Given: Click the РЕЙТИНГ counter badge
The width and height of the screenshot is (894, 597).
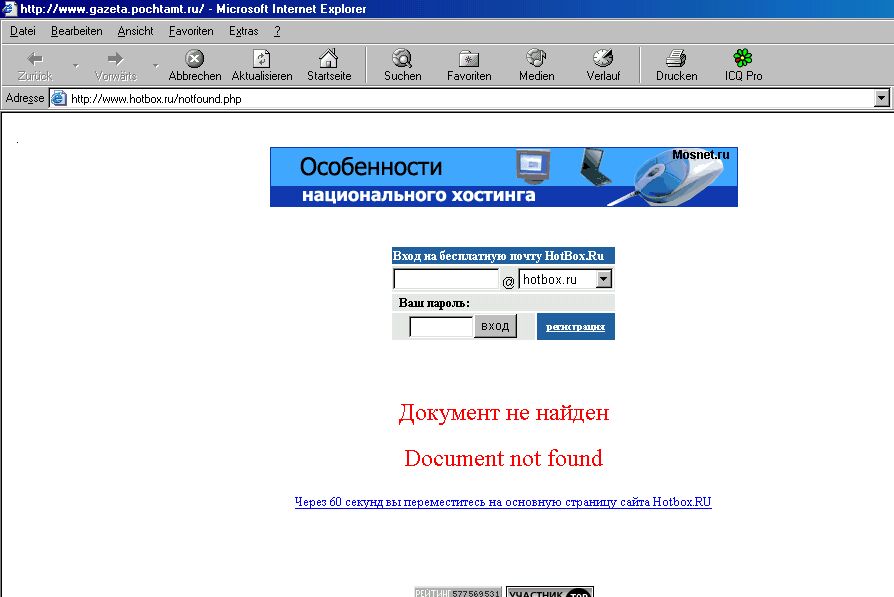Looking at the screenshot, I should click(458, 592).
